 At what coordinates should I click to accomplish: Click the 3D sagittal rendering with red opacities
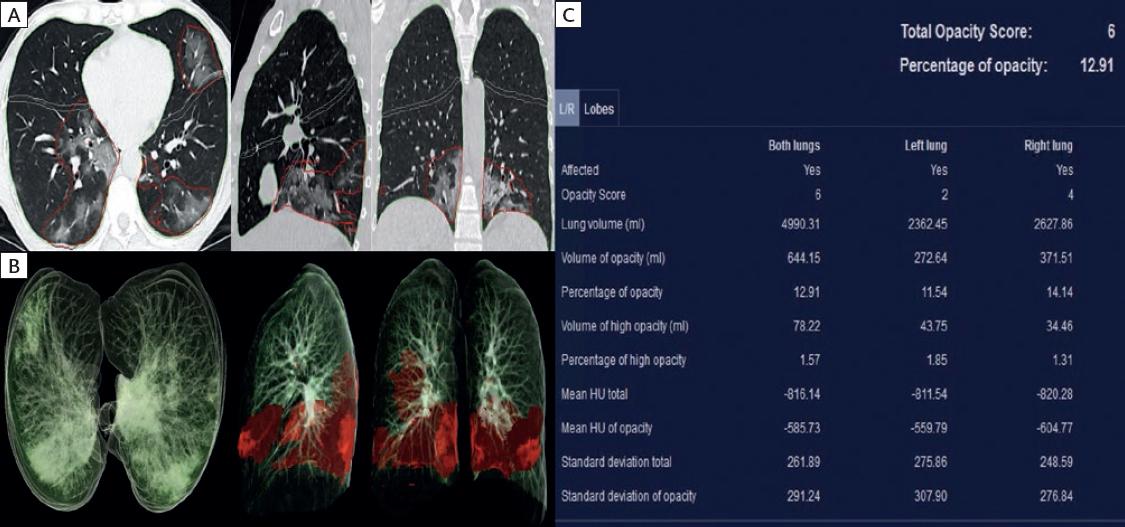click(x=300, y=390)
